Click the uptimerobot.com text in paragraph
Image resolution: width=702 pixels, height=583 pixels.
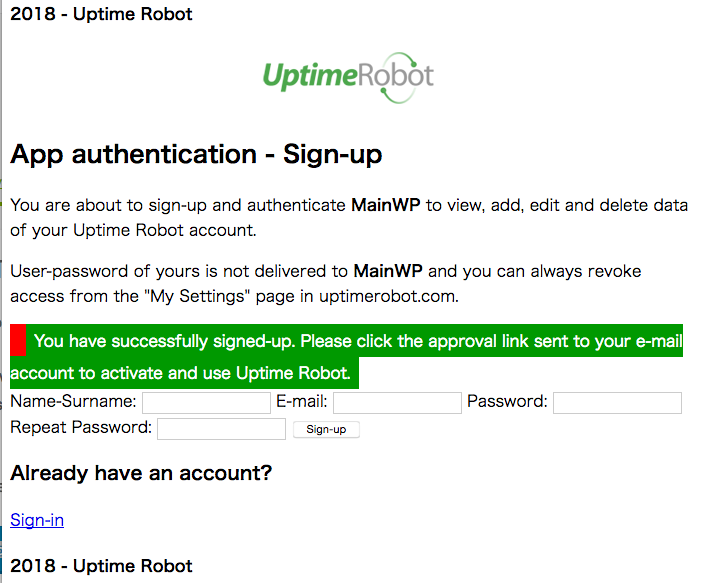pyautogui.click(x=389, y=296)
